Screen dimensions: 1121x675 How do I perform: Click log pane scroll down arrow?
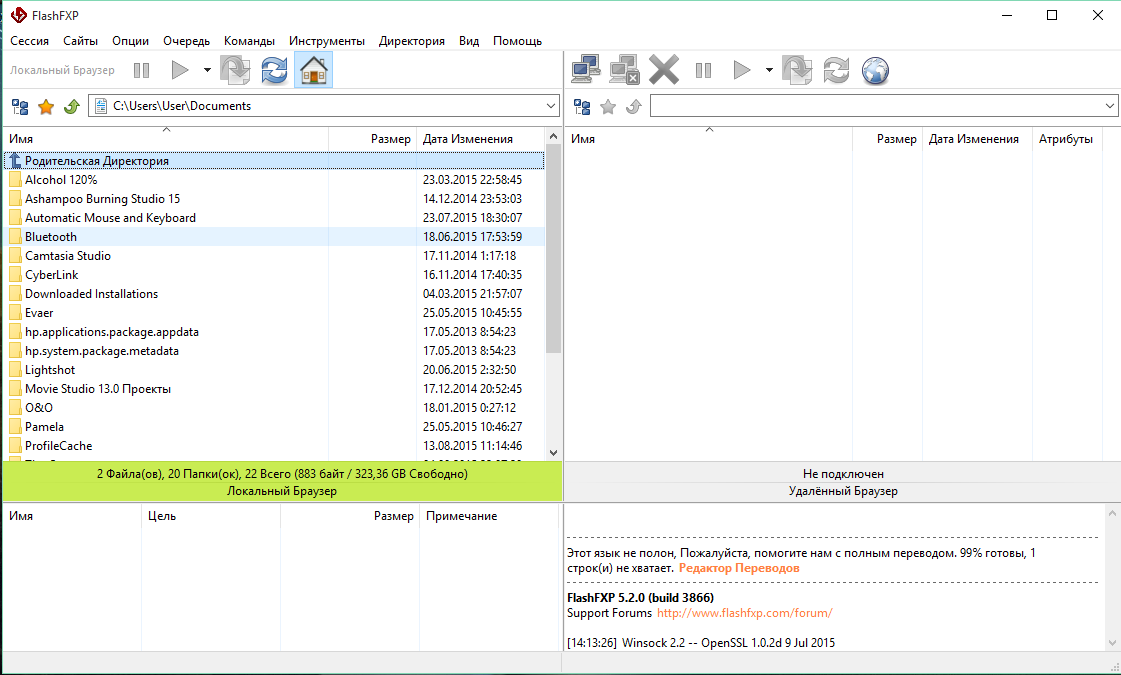coord(1112,643)
